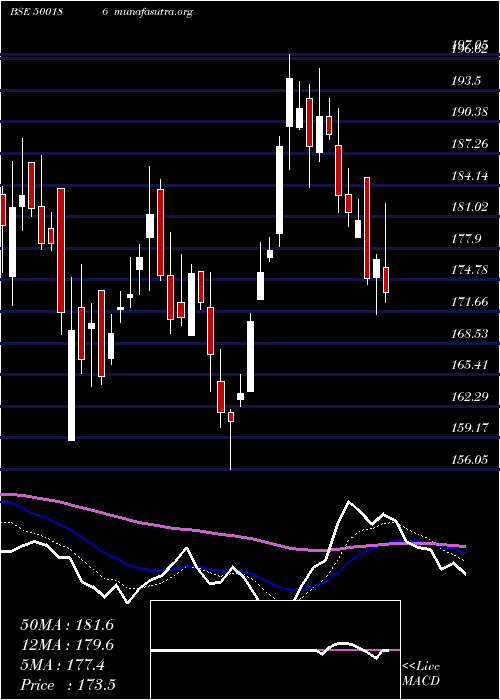Click the 165.41 price axis label

point(470,365)
